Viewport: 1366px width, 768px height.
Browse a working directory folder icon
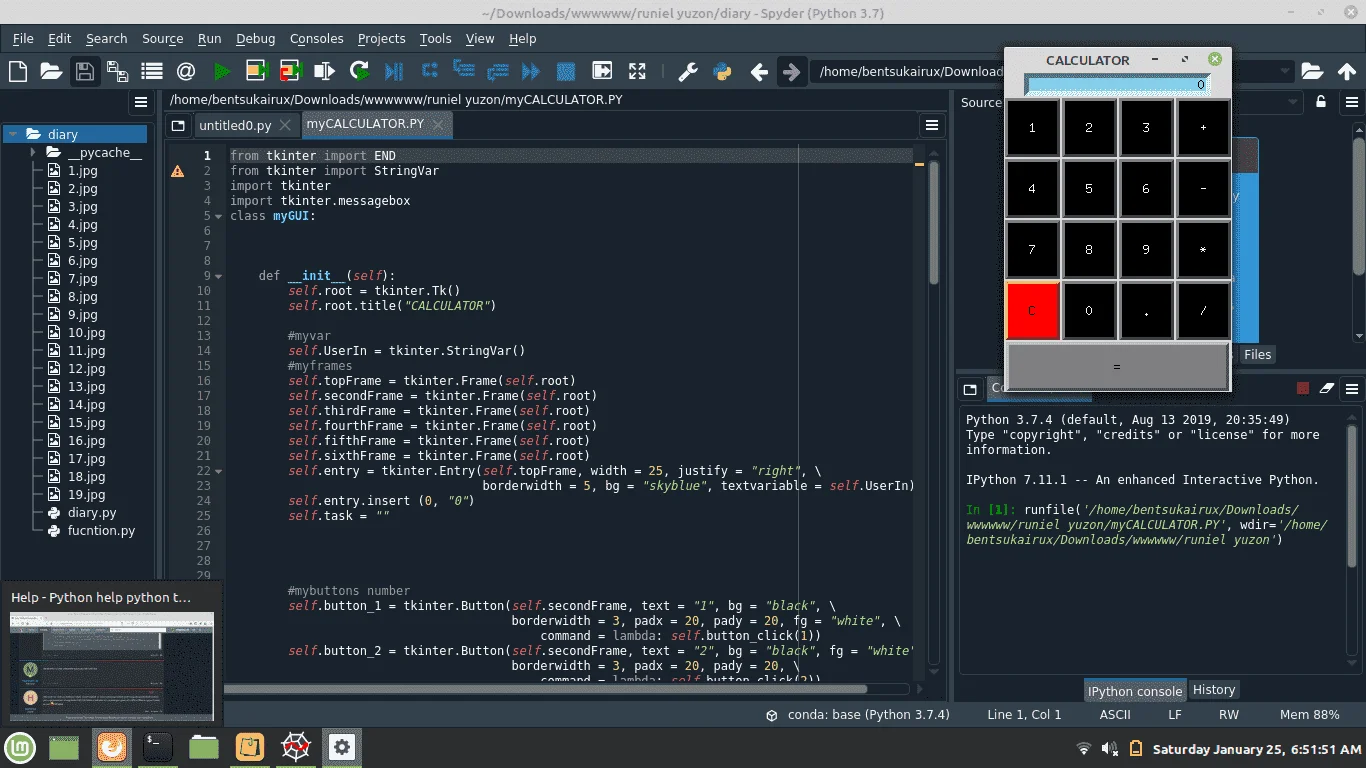1312,71
